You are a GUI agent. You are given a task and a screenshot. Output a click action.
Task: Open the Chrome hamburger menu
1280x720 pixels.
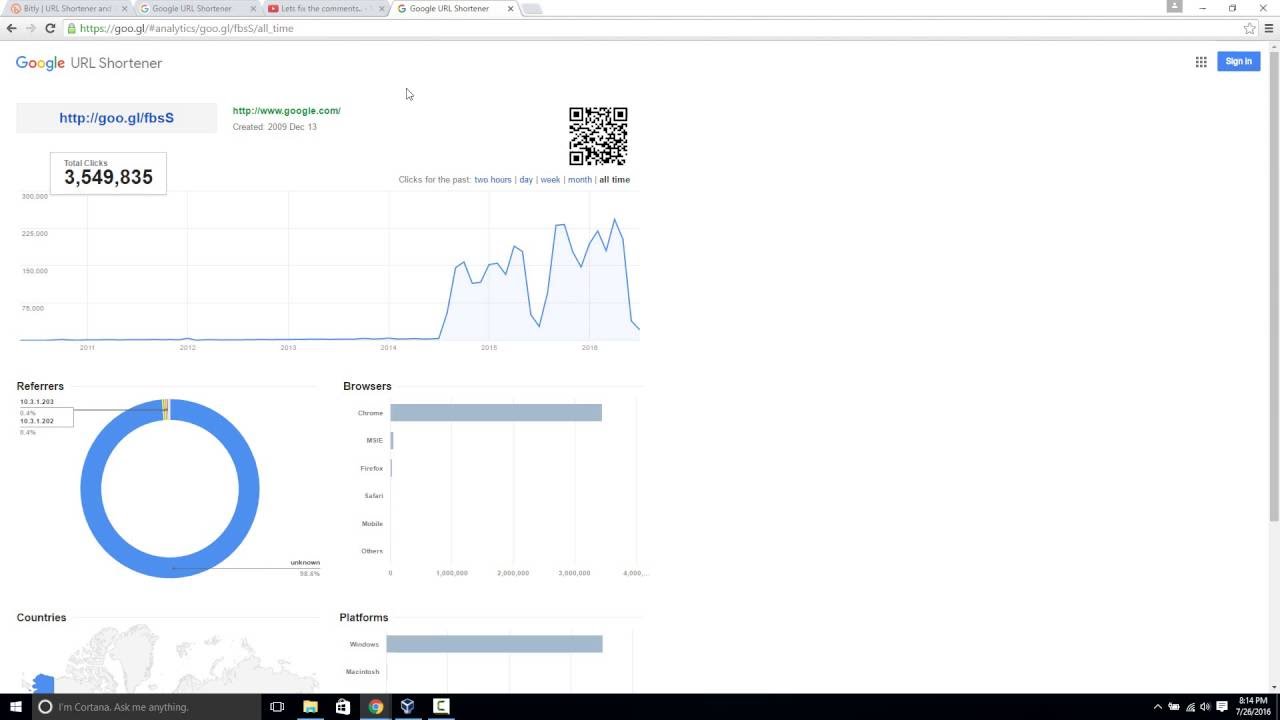coord(1270,28)
